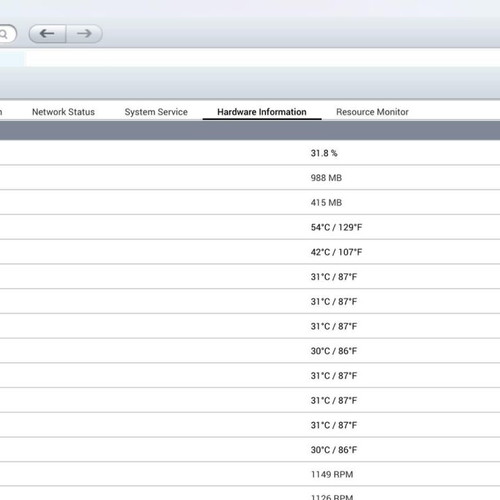Click the 1126 RPM fan speed value
This screenshot has height=500, width=500.
(x=332, y=497)
